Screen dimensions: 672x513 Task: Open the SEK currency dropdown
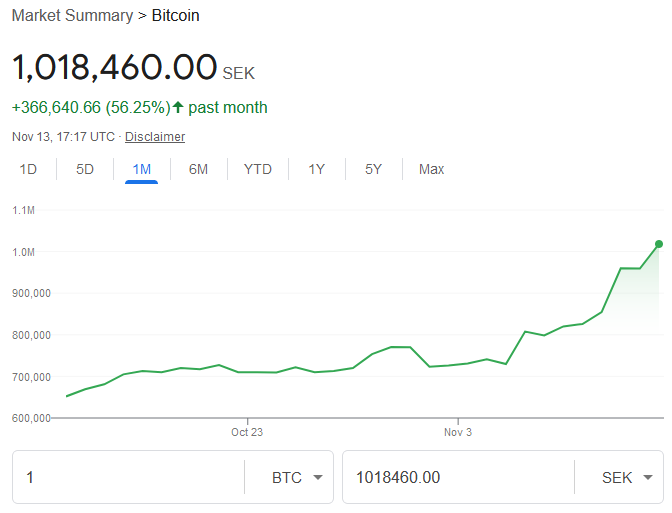pos(627,477)
